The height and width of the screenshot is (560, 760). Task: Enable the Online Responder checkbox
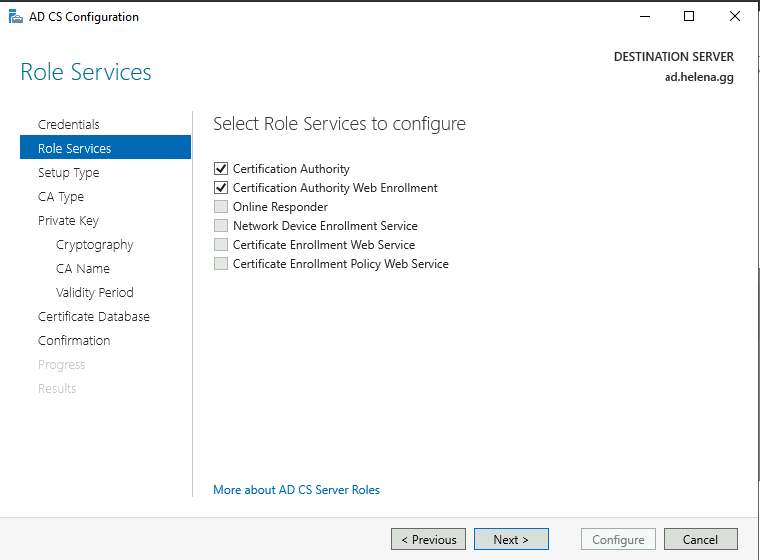(221, 207)
